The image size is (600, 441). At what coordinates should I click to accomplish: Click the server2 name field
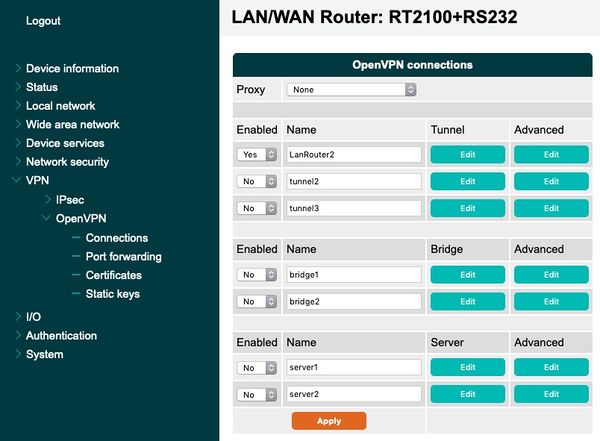point(354,394)
